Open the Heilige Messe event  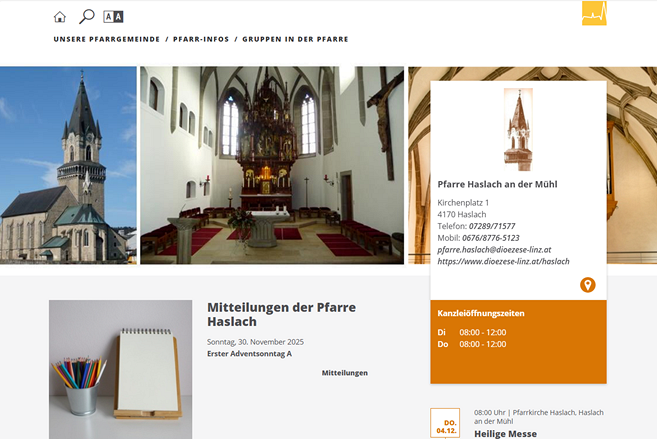tap(505, 434)
